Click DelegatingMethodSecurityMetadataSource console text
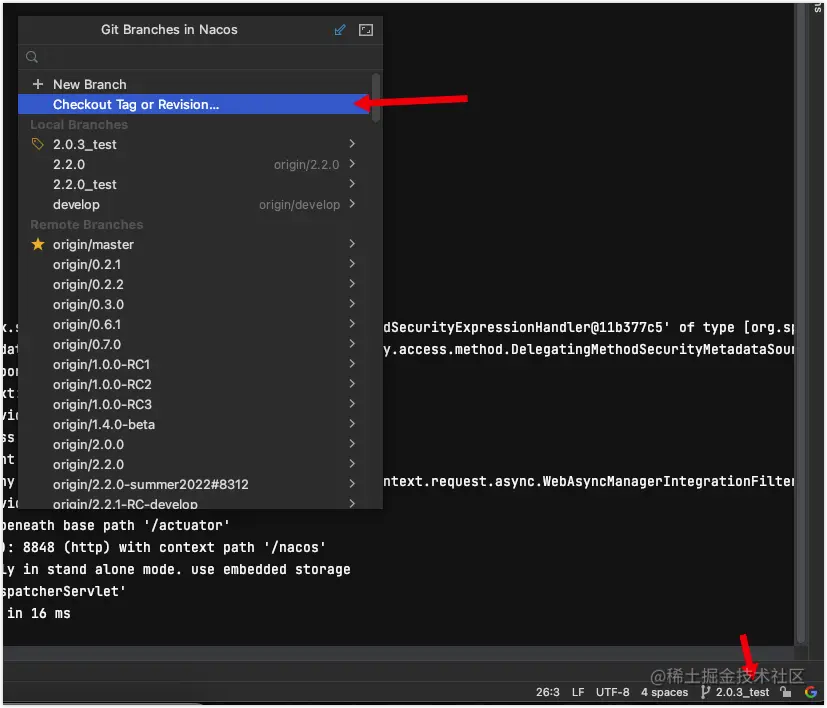 [x=652, y=350]
